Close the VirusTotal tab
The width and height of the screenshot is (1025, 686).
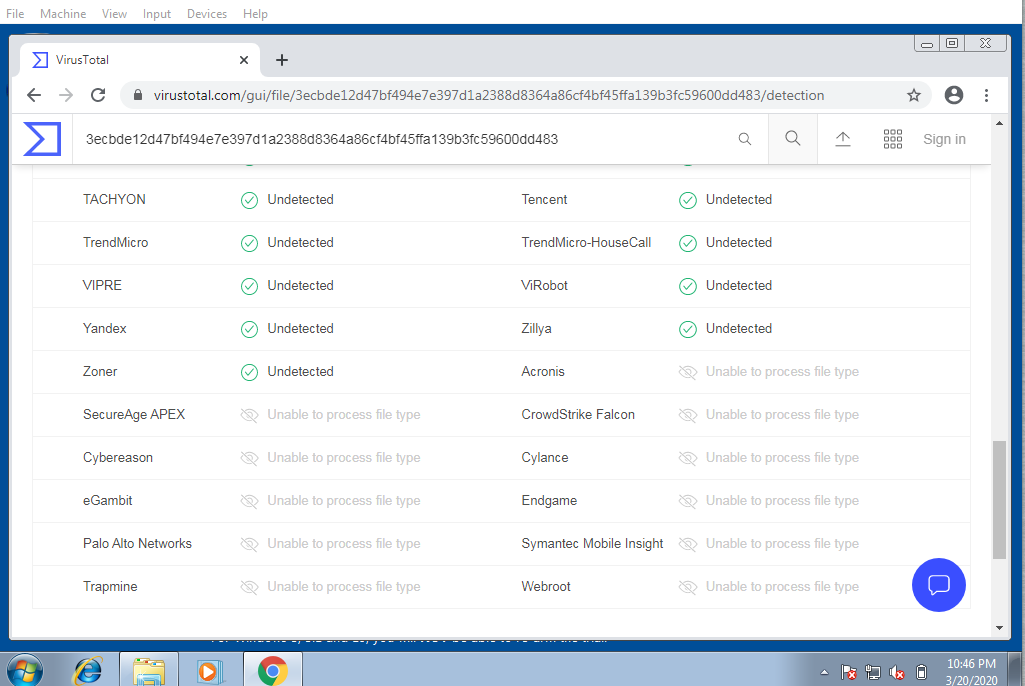(244, 60)
